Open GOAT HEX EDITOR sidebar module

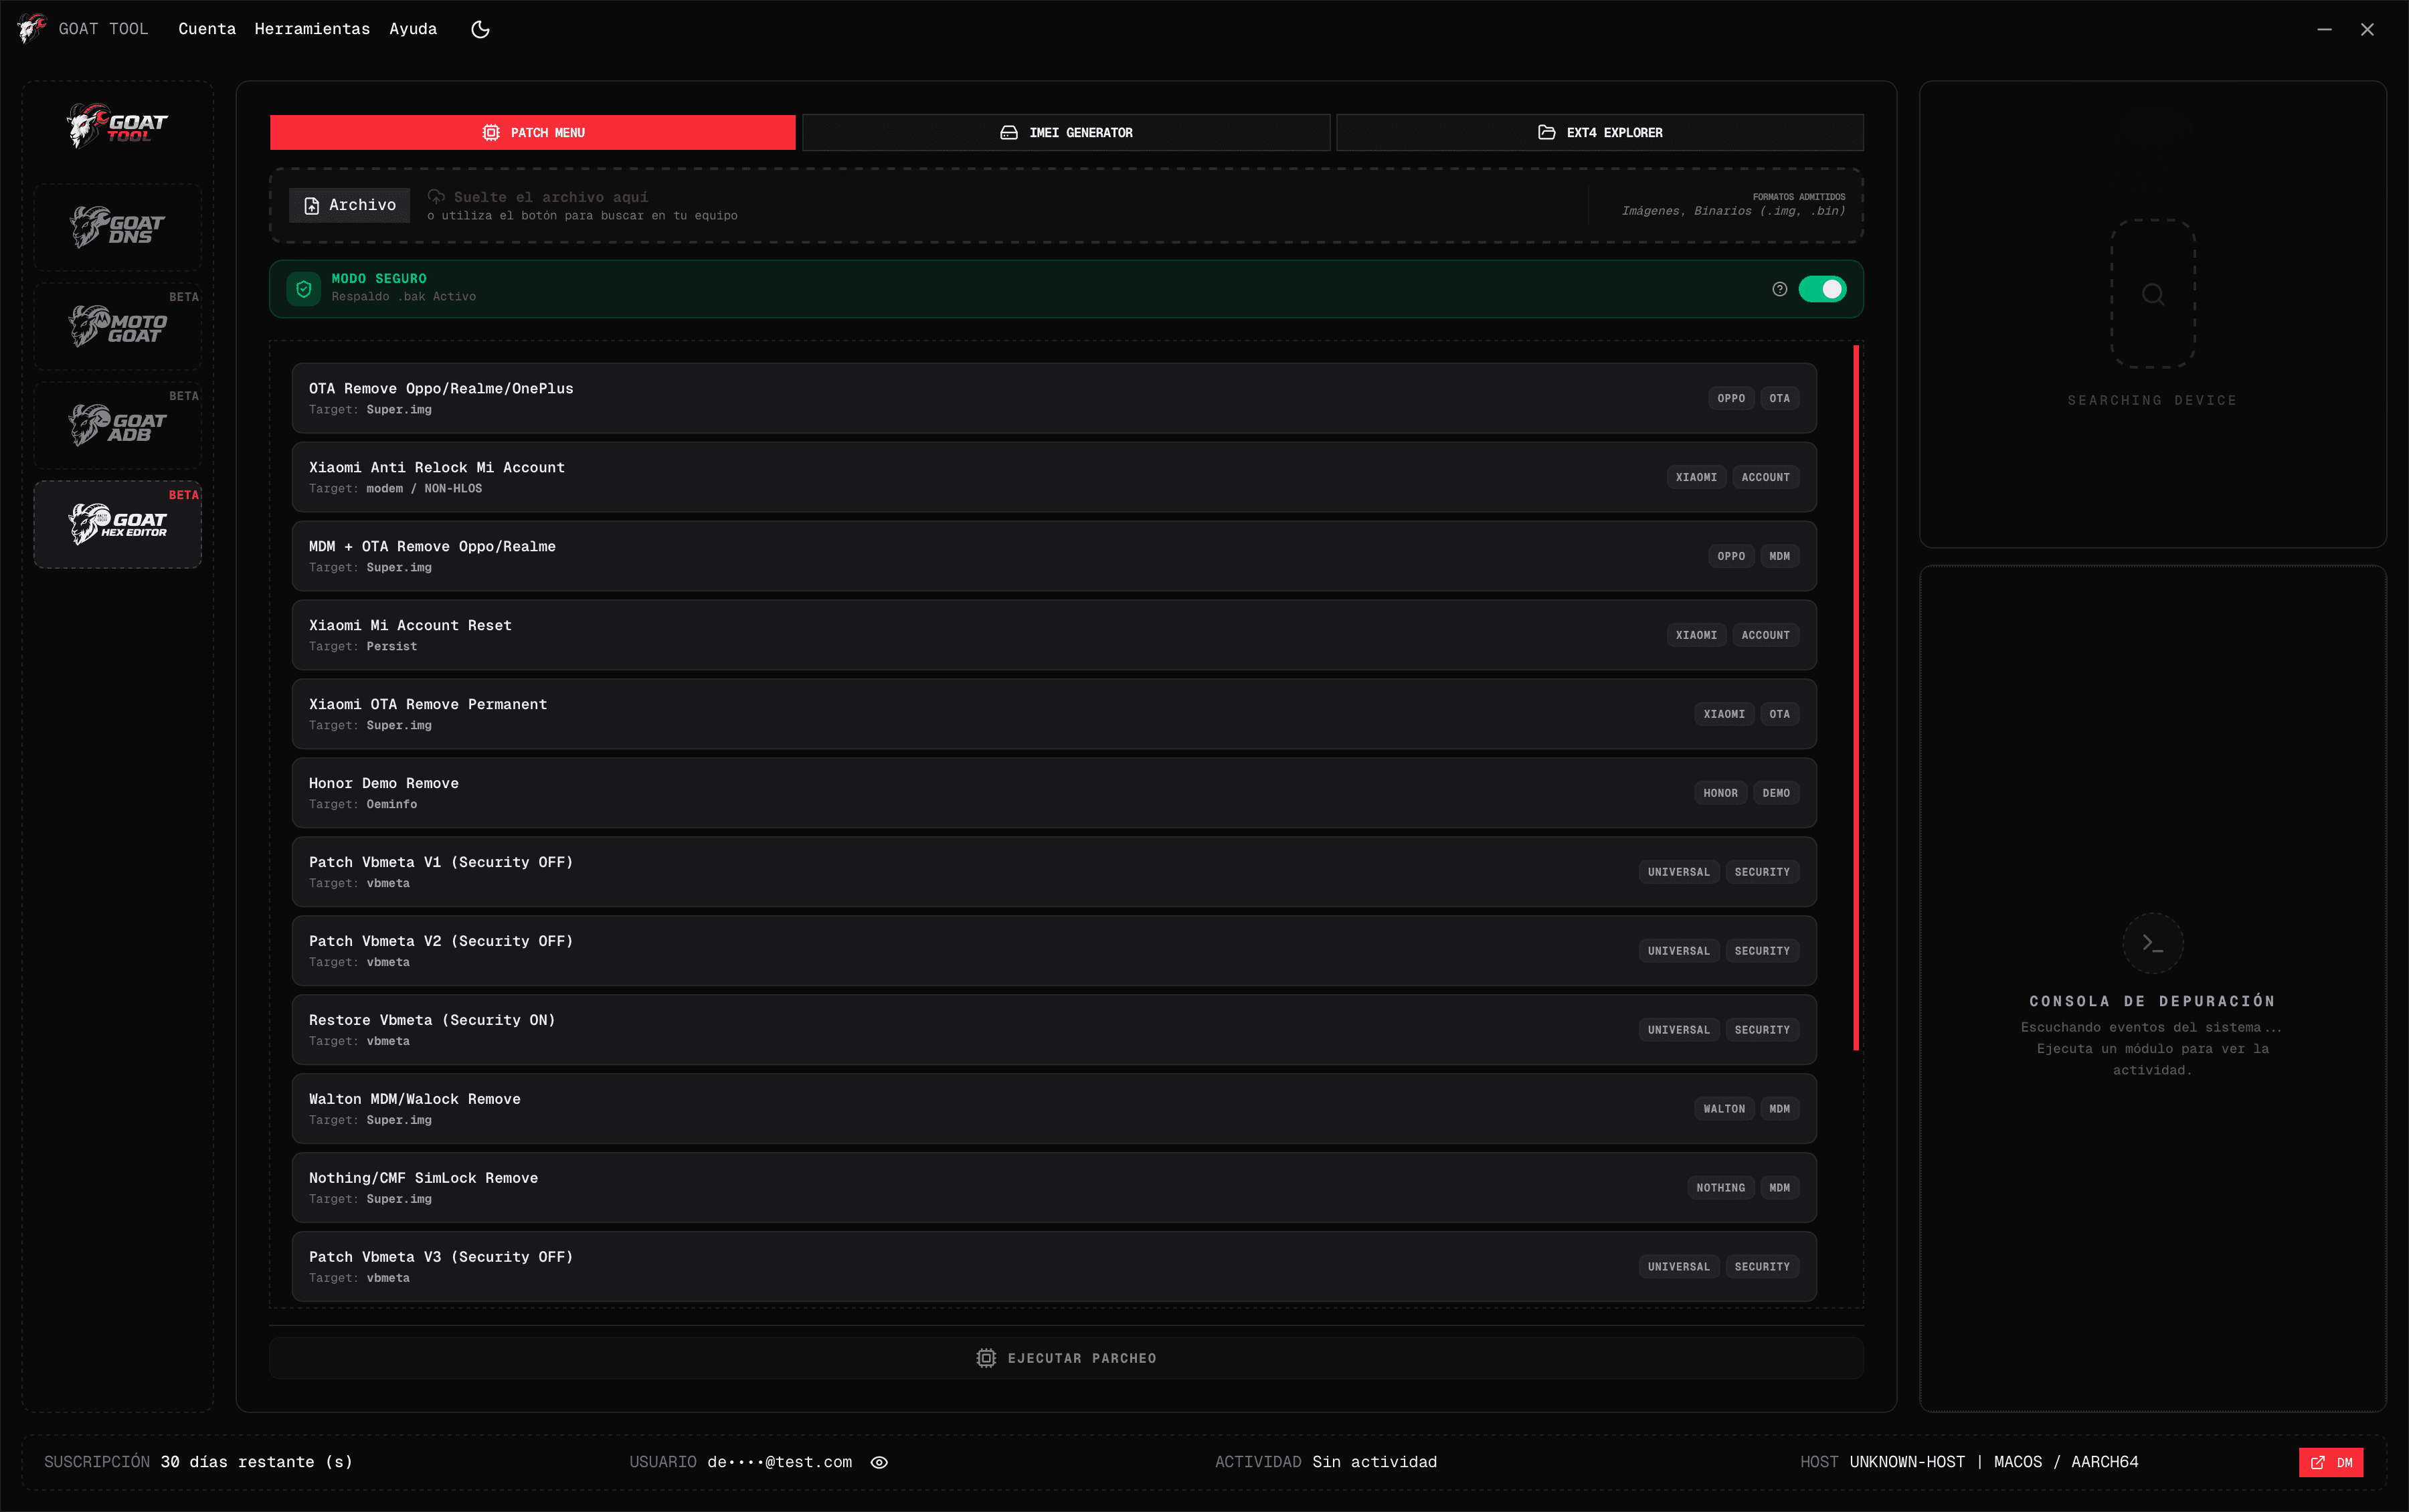pyautogui.click(x=118, y=524)
